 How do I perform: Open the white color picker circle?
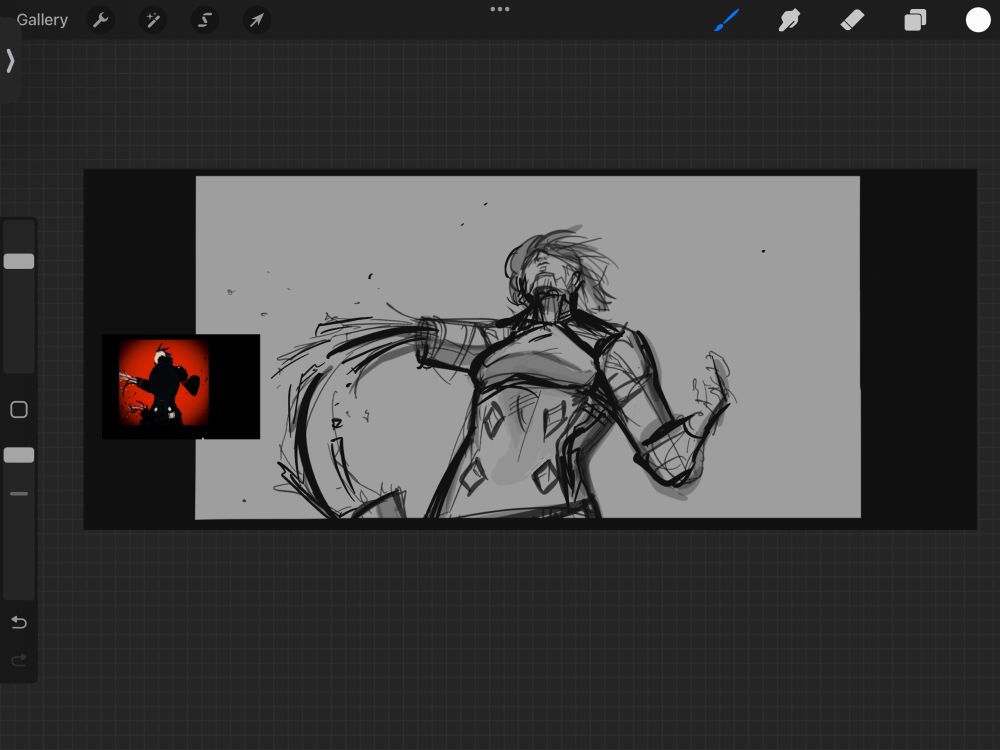978,20
